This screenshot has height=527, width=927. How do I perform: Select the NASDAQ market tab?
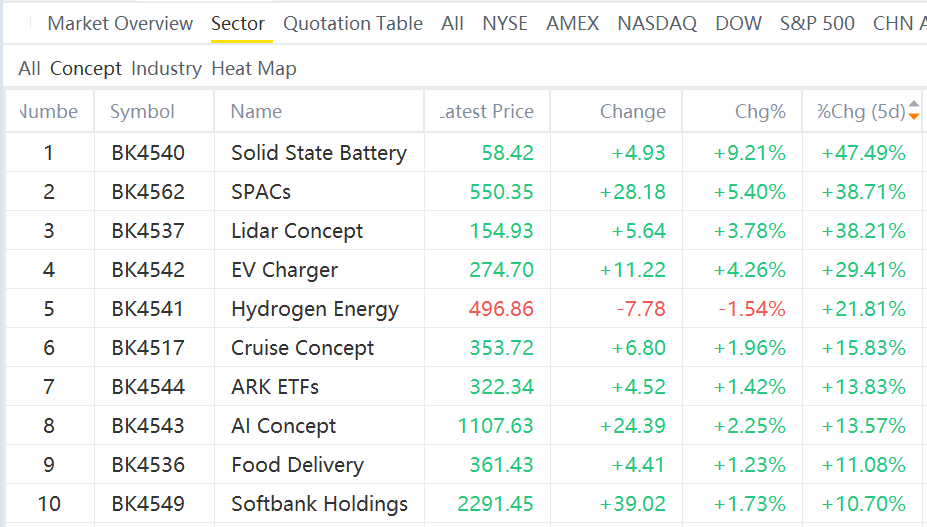(x=657, y=23)
